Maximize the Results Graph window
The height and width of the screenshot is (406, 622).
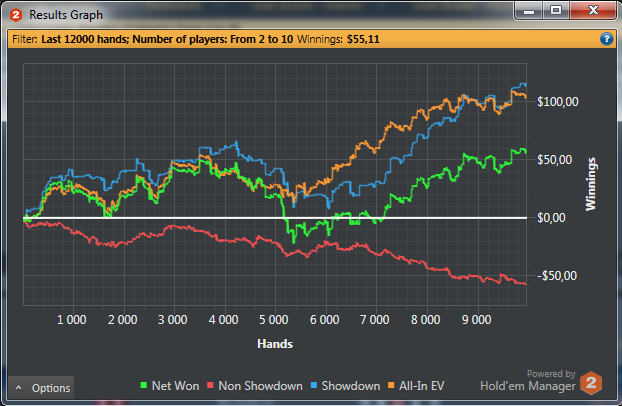(x=556, y=11)
